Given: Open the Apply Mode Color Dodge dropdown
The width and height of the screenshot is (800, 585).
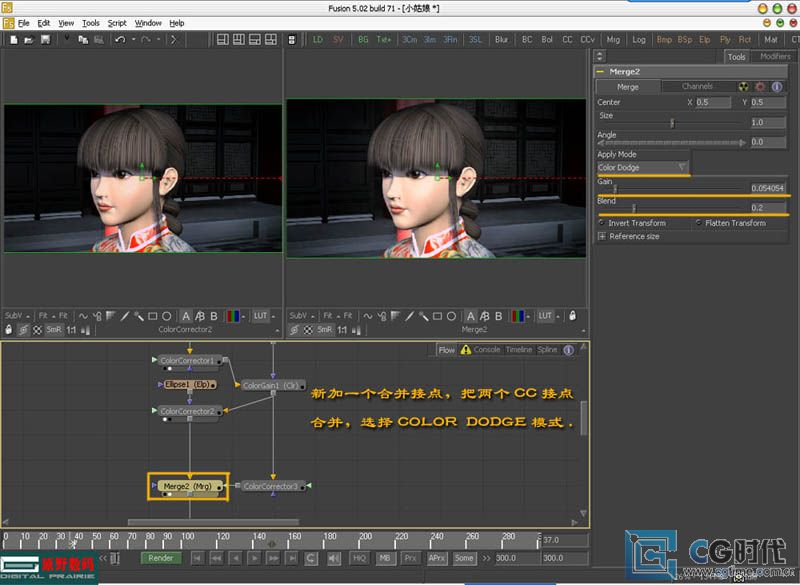Looking at the screenshot, I should tap(642, 167).
